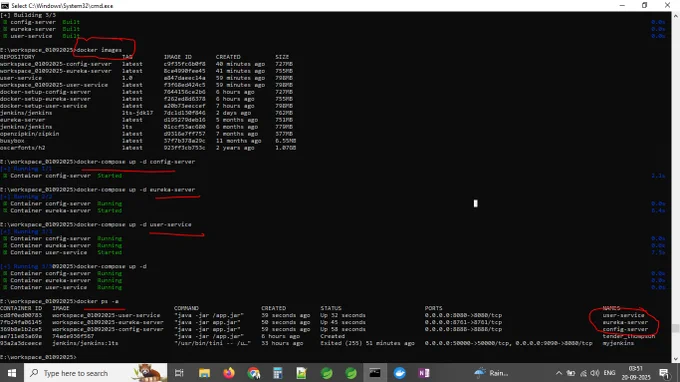680x382 pixels.
Task: Click 'workspace_01092025-config-server' in the images list
Action: [x=56, y=64]
